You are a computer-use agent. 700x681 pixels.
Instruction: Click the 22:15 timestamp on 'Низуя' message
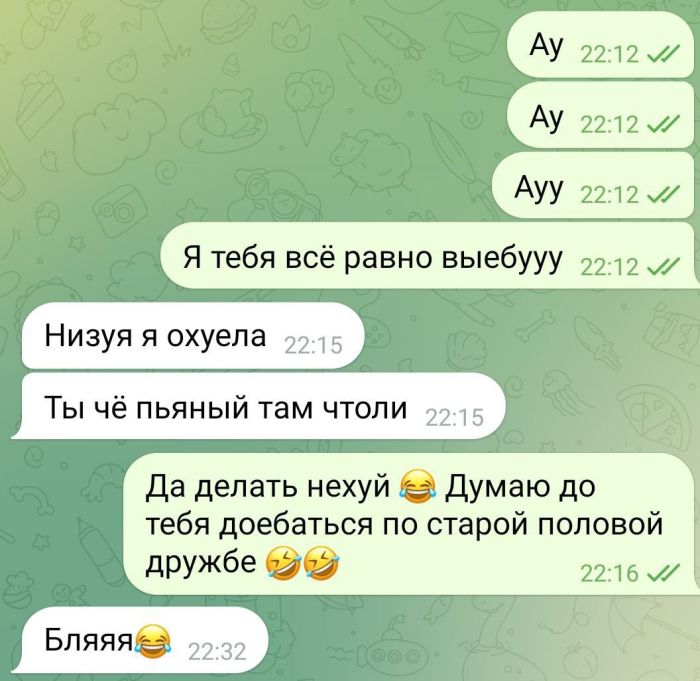[313, 346]
